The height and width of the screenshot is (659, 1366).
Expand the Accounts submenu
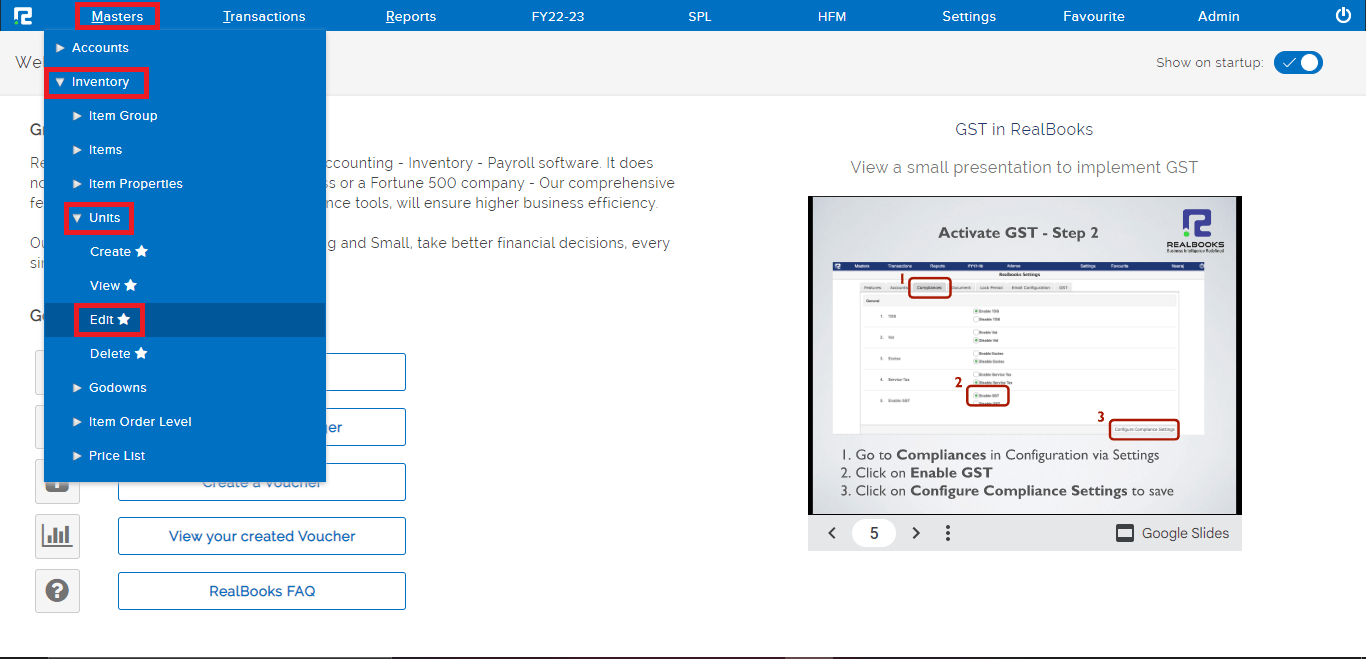point(100,48)
